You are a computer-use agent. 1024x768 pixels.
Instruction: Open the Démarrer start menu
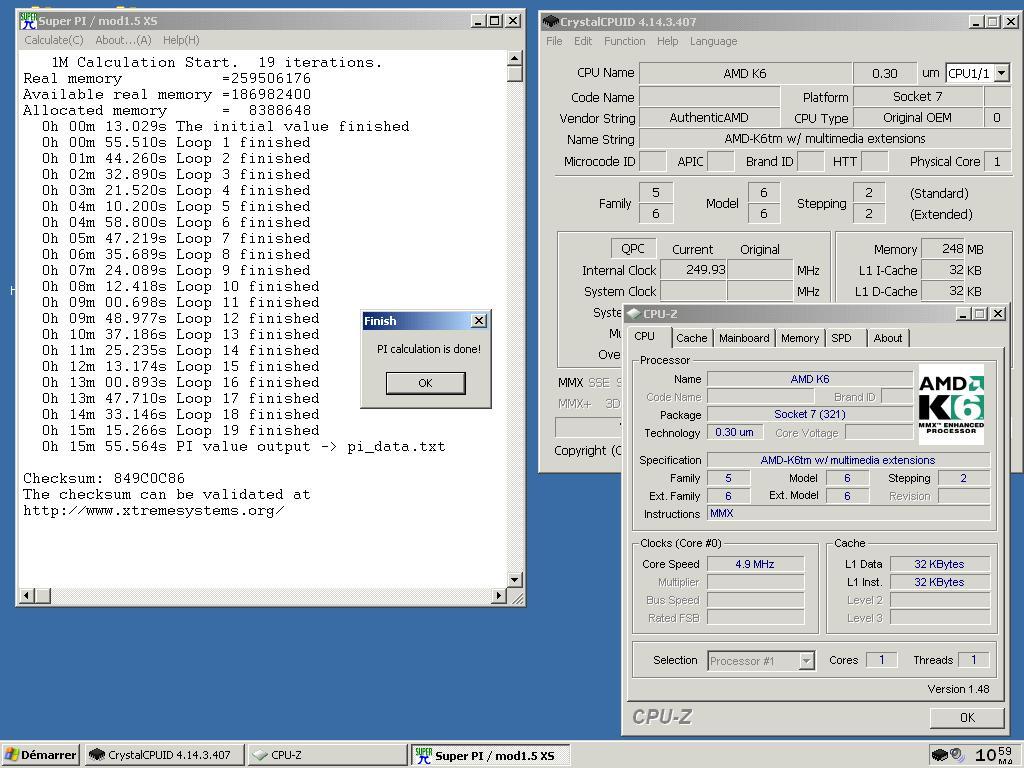click(x=40, y=755)
